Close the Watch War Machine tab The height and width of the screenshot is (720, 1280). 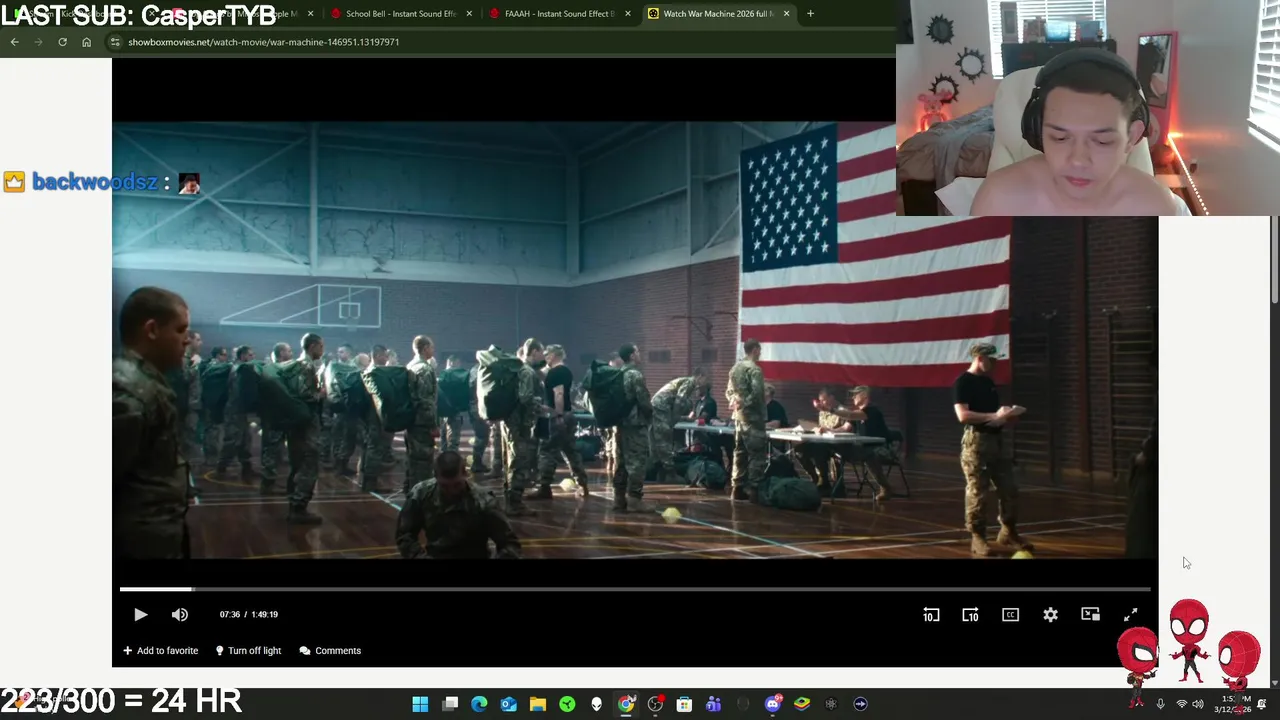786,14
